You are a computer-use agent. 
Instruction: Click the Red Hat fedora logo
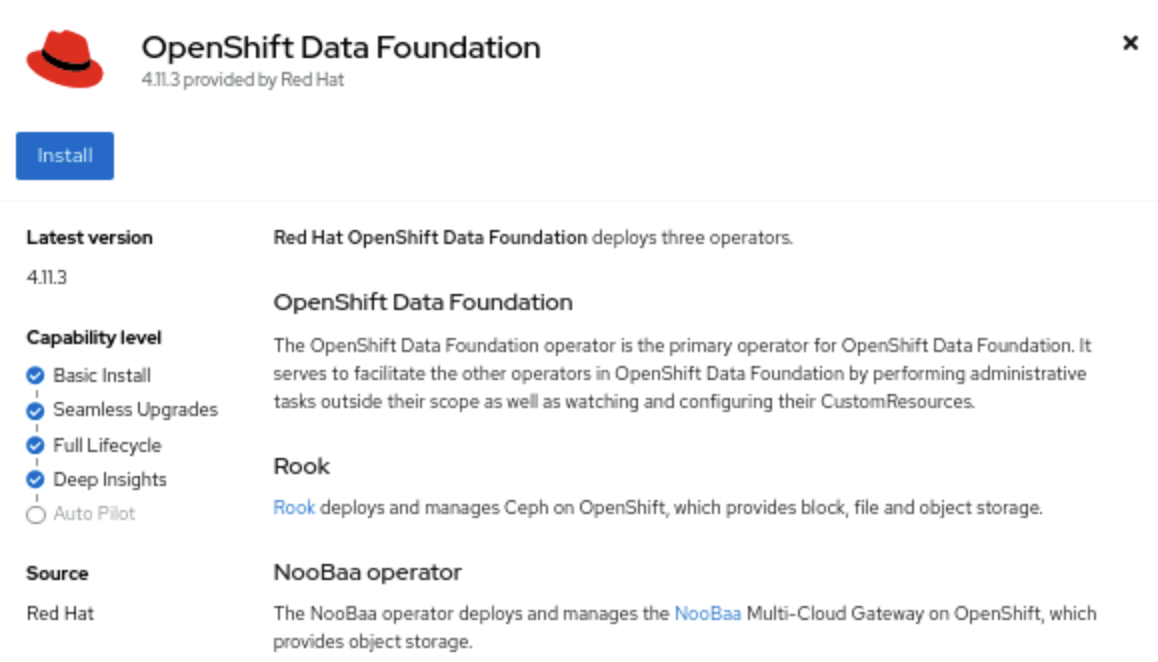[65, 59]
